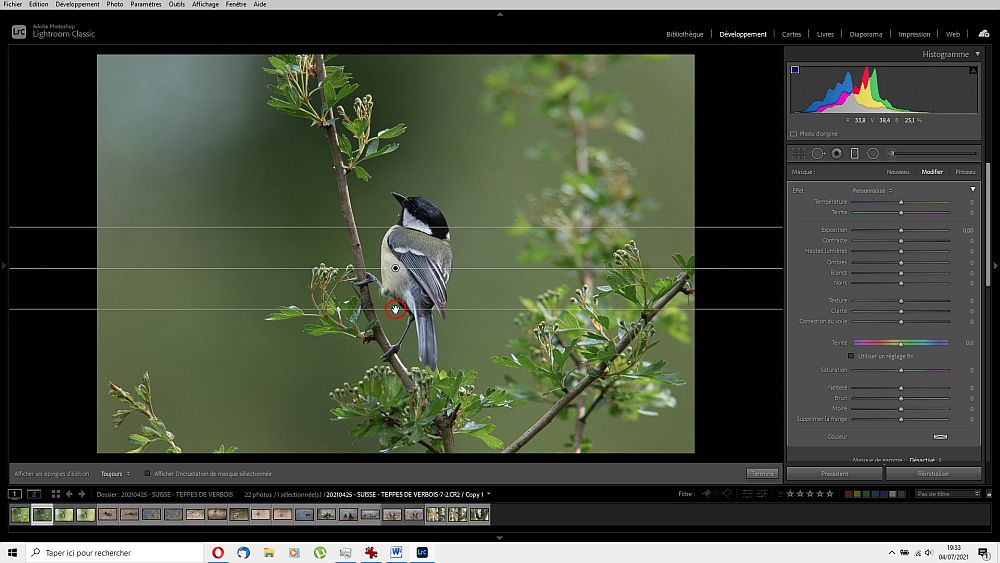Activate the Spot Removal tool
1000x563 pixels.
coord(818,153)
